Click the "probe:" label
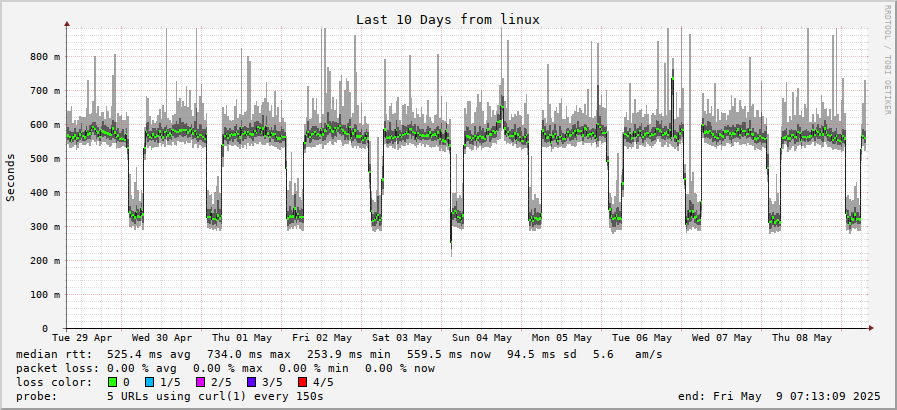The image size is (897, 410). click(x=37, y=396)
